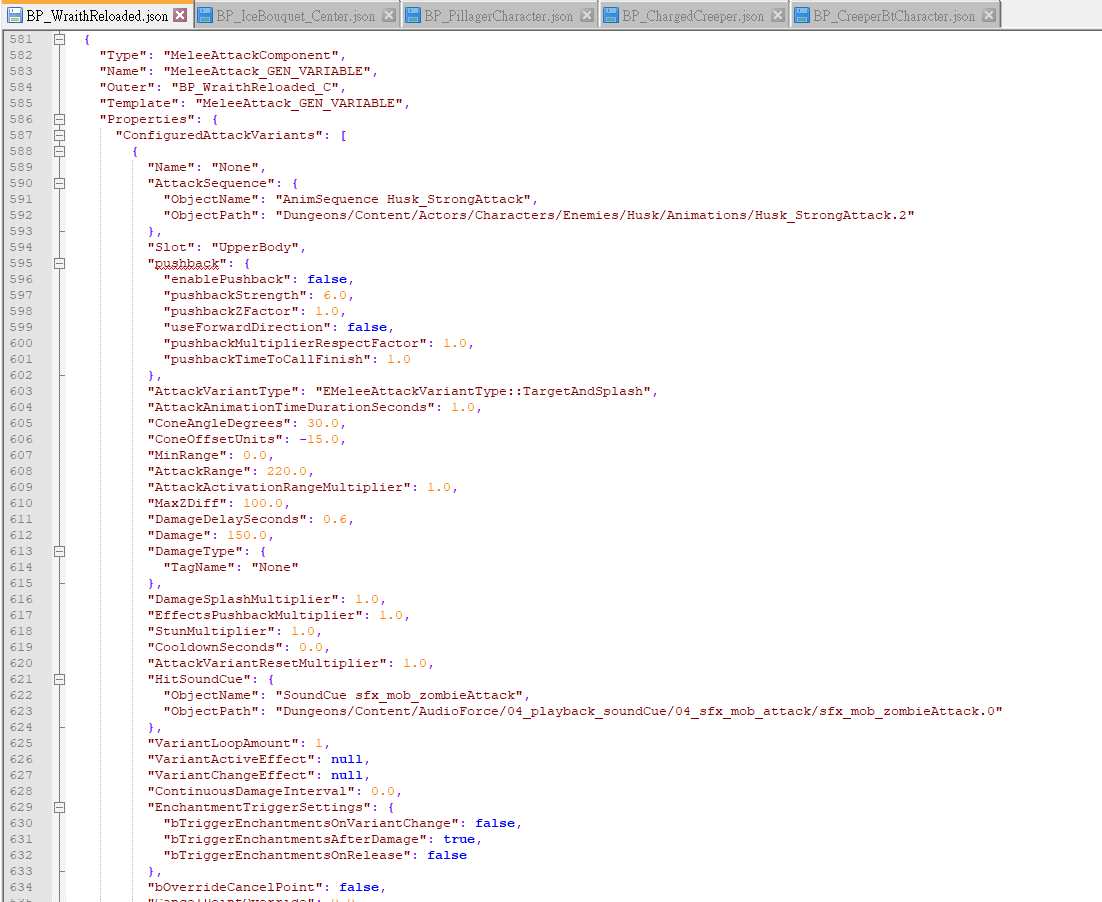Collapse the fold at line 581

point(60,39)
